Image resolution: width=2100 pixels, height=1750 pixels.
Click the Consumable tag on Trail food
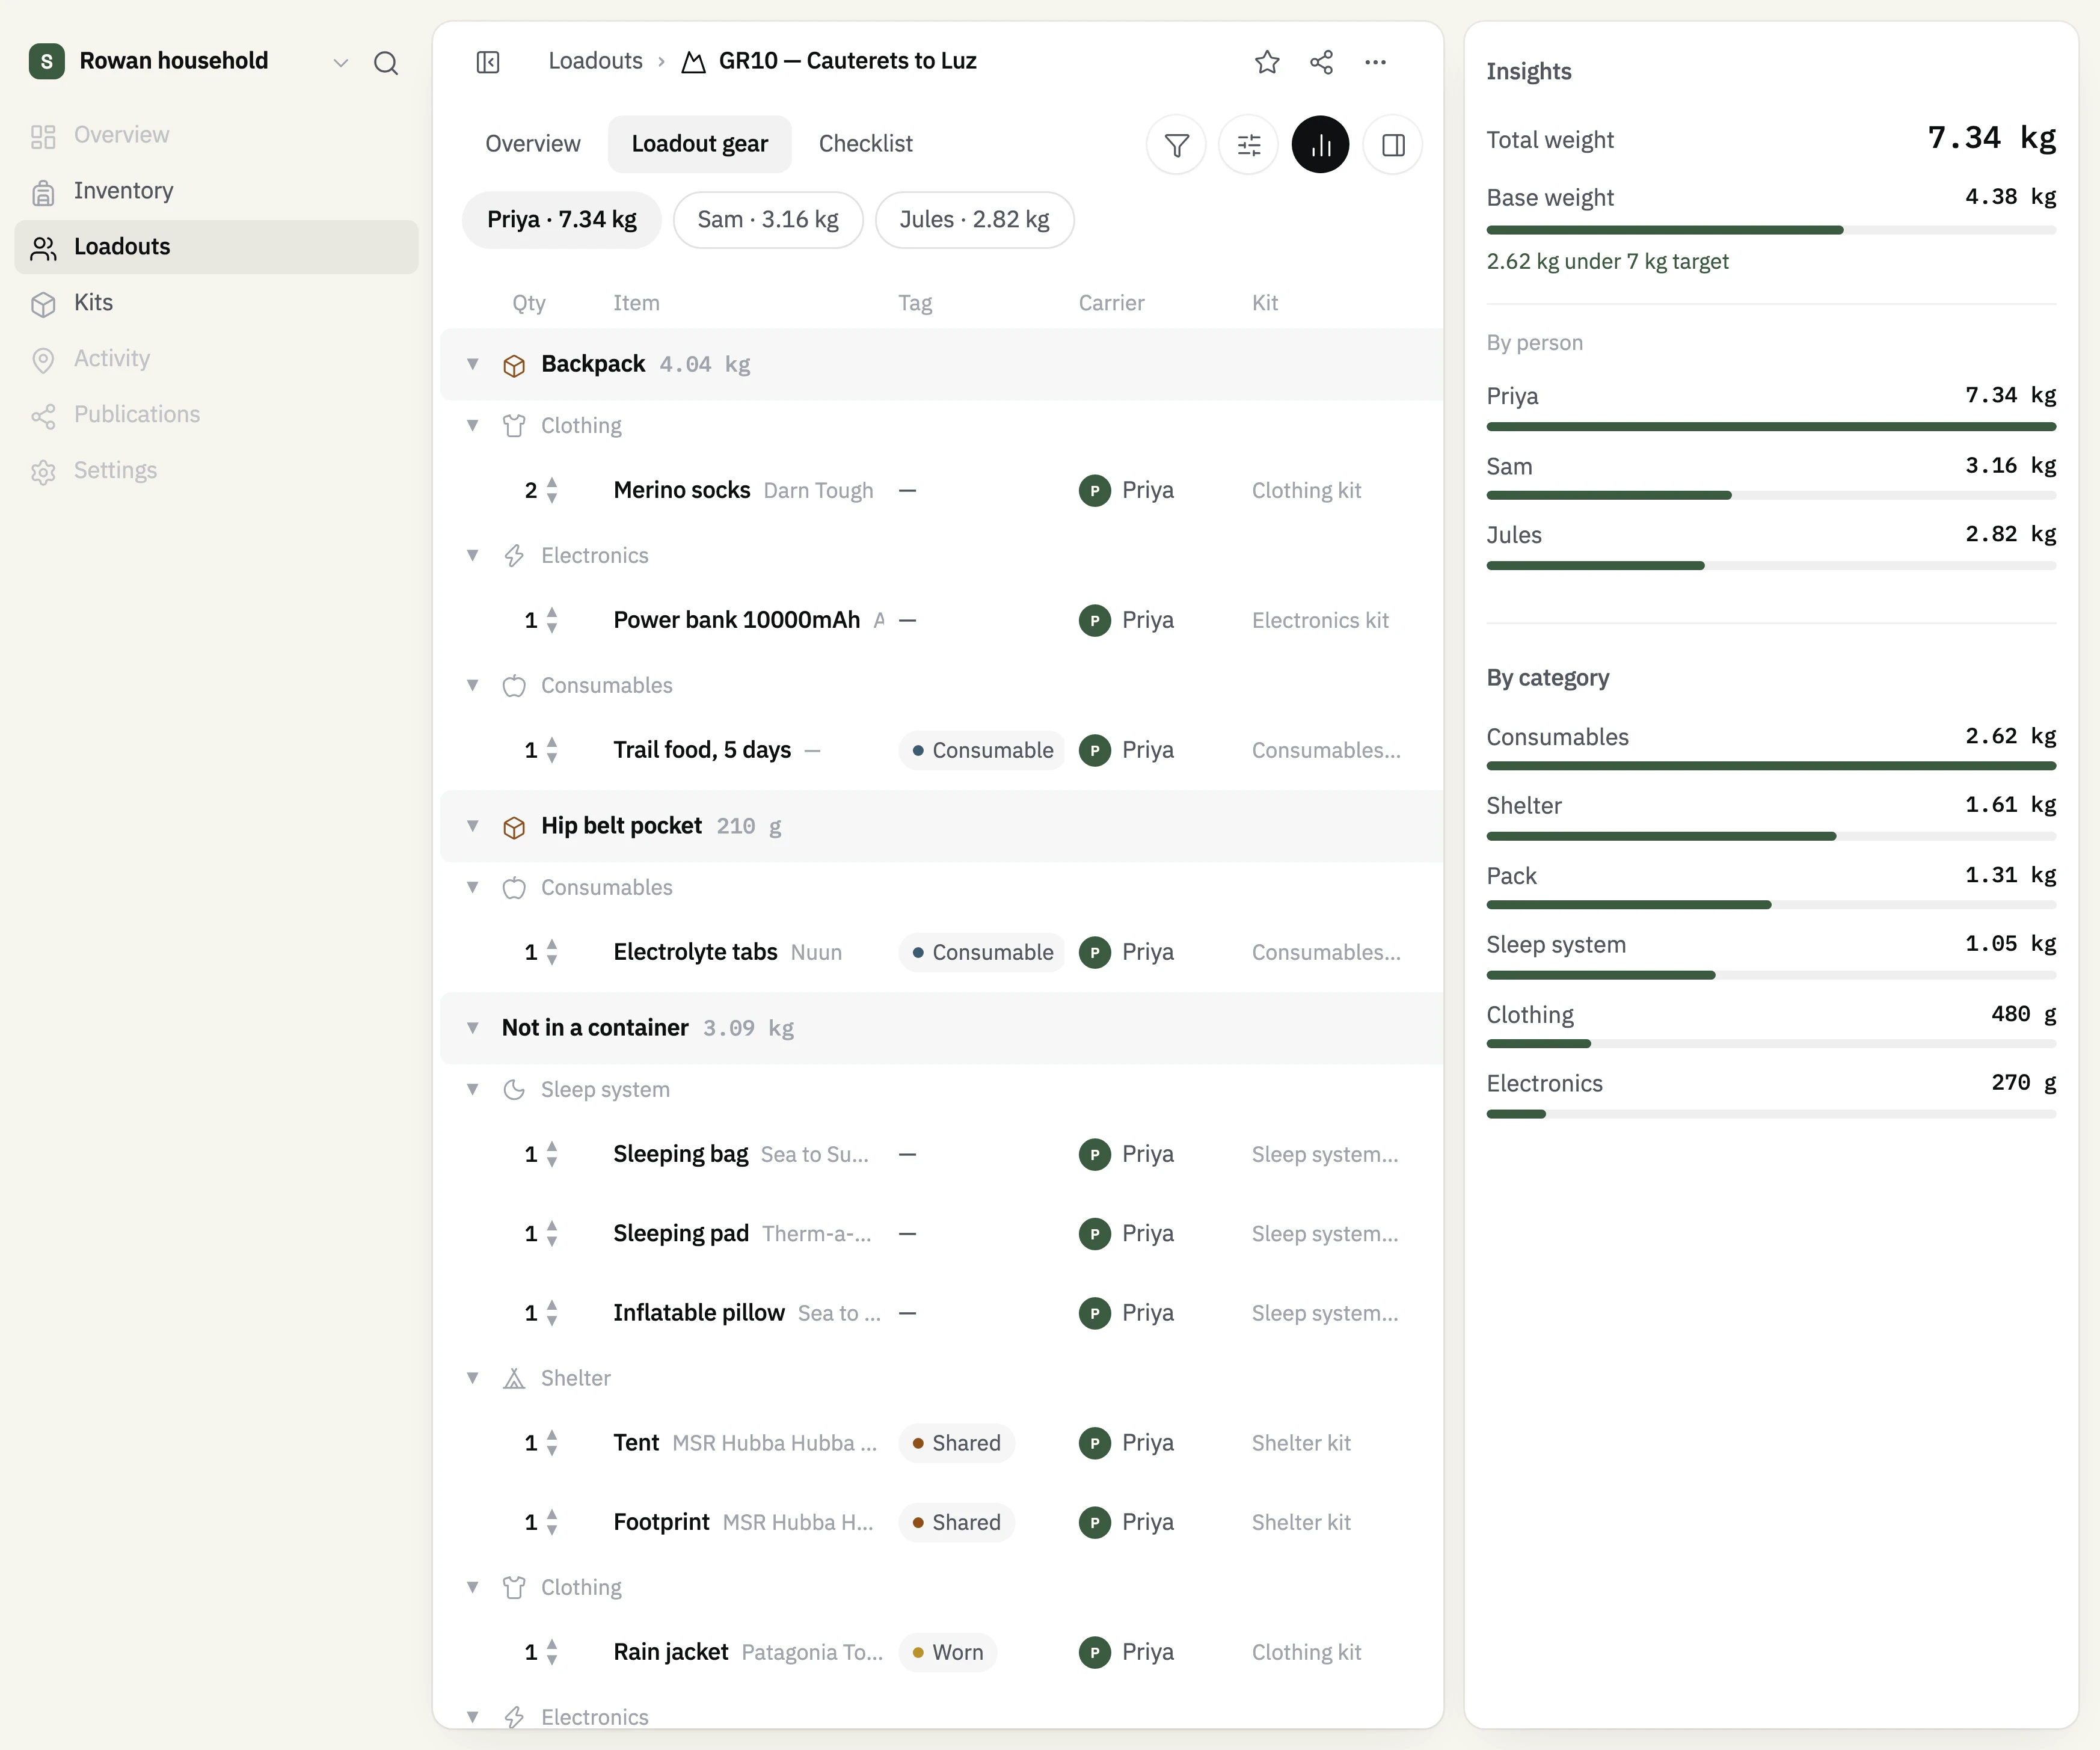[982, 751]
